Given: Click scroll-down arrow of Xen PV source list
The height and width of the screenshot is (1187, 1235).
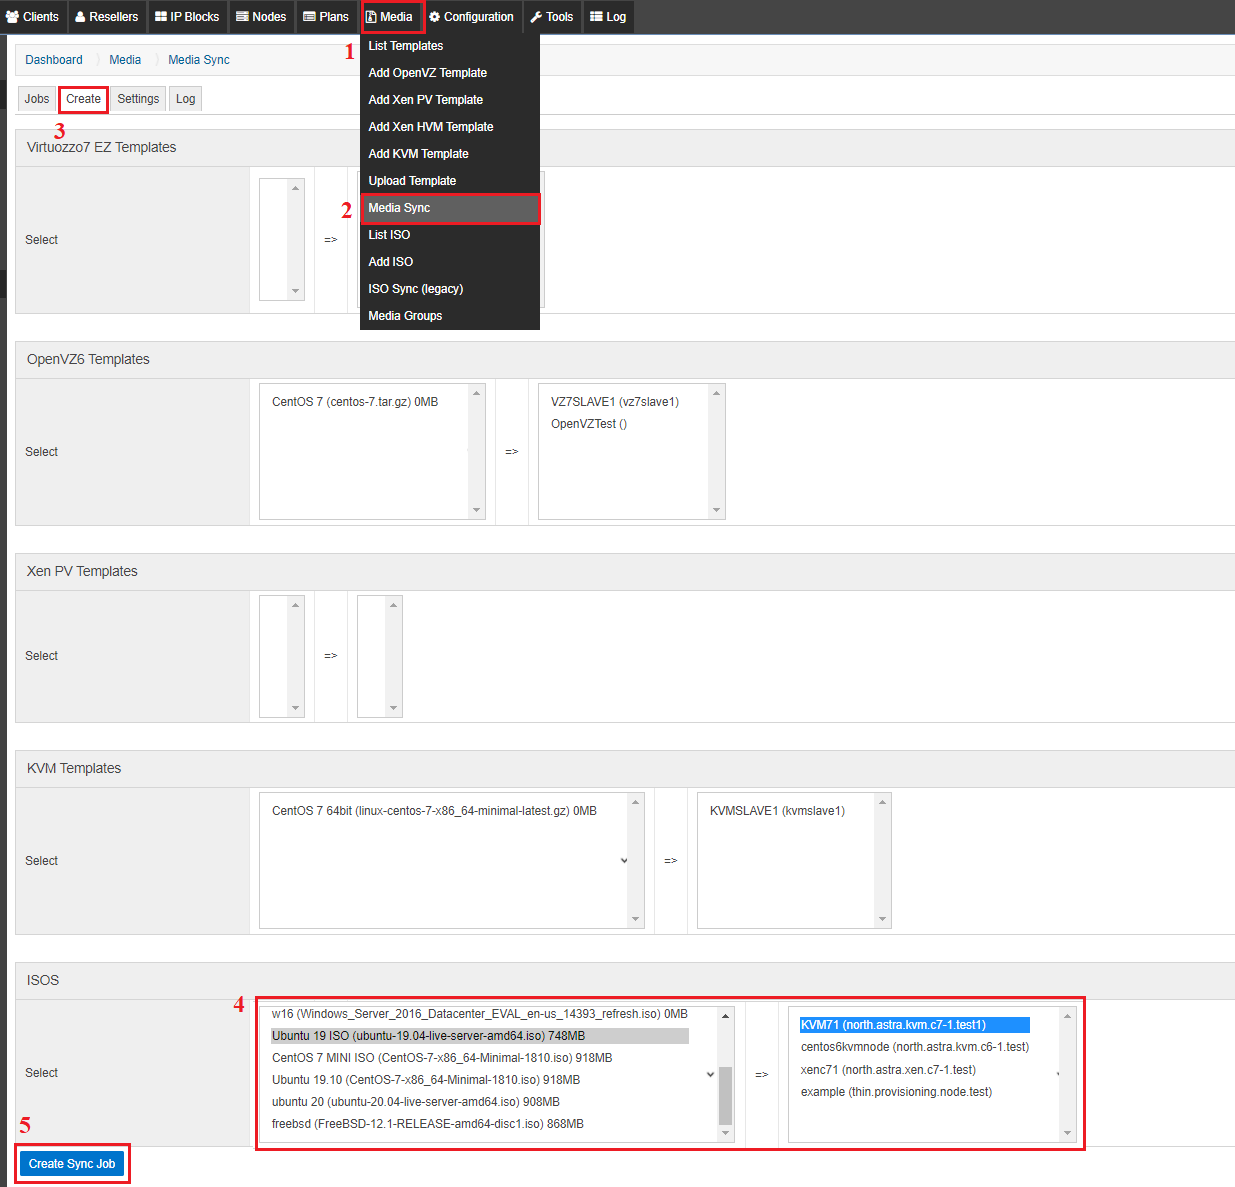Looking at the screenshot, I should (x=295, y=708).
